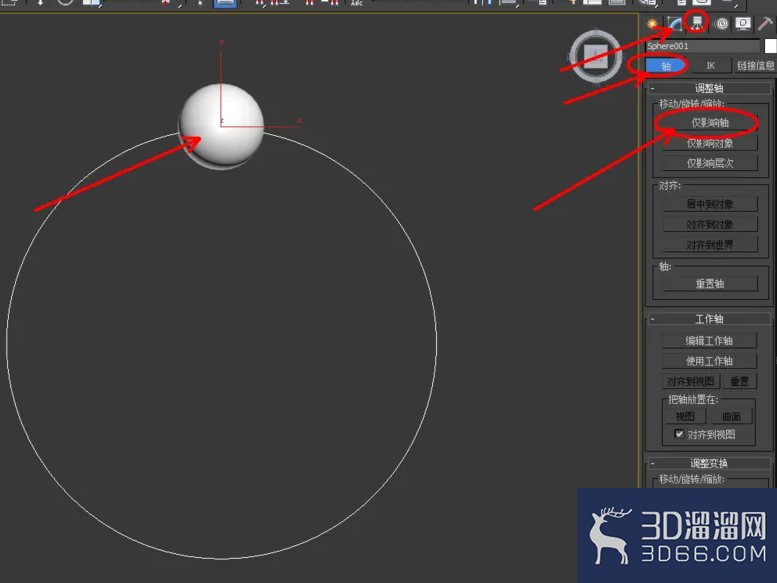Switch to the IK tab

click(x=710, y=65)
